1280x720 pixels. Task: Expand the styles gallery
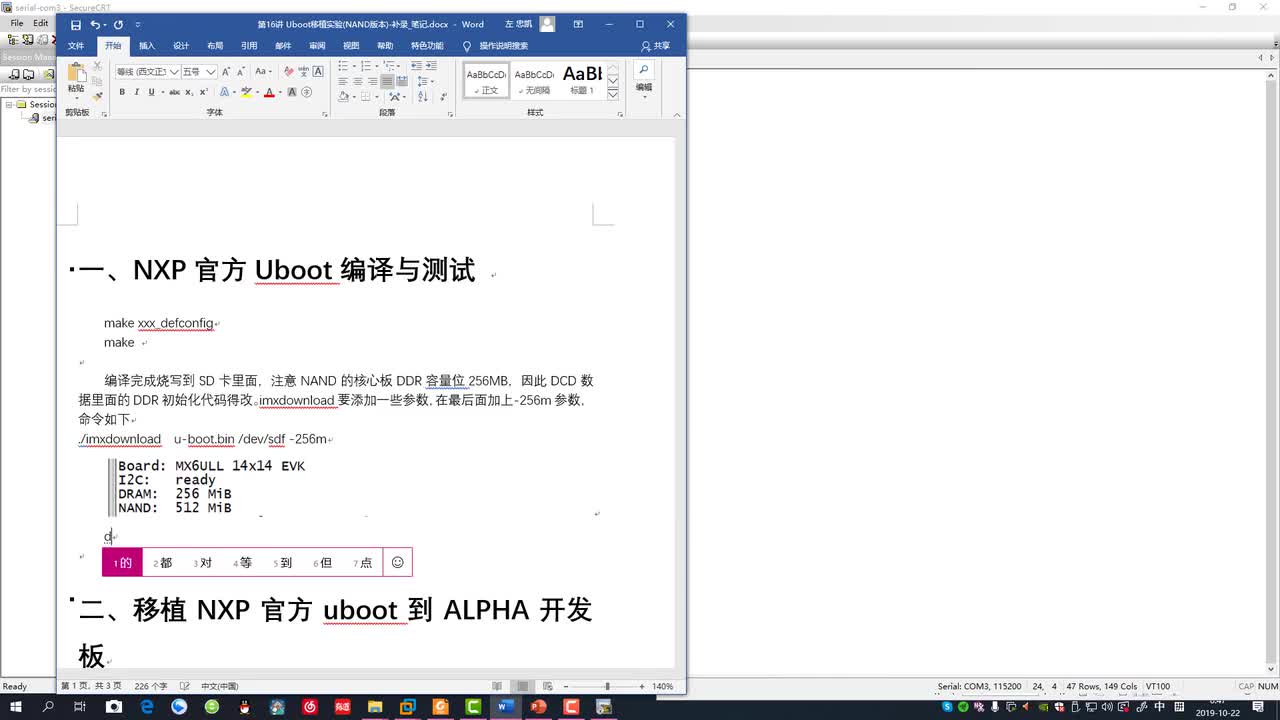(613, 93)
